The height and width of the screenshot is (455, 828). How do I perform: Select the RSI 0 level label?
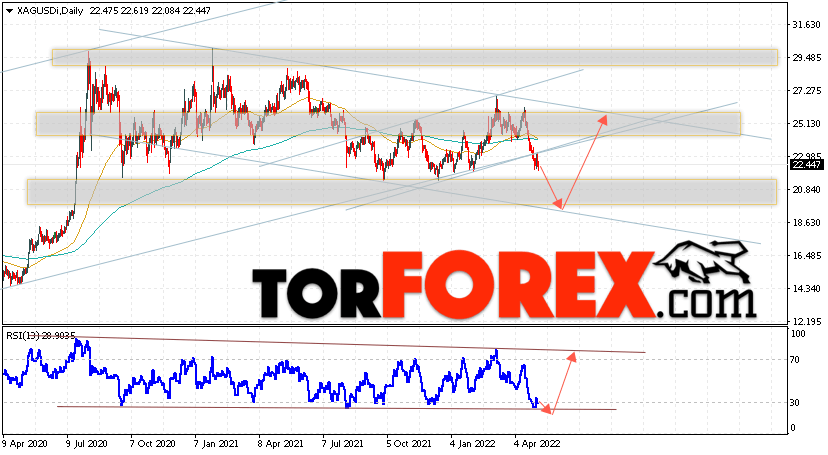[x=792, y=428]
